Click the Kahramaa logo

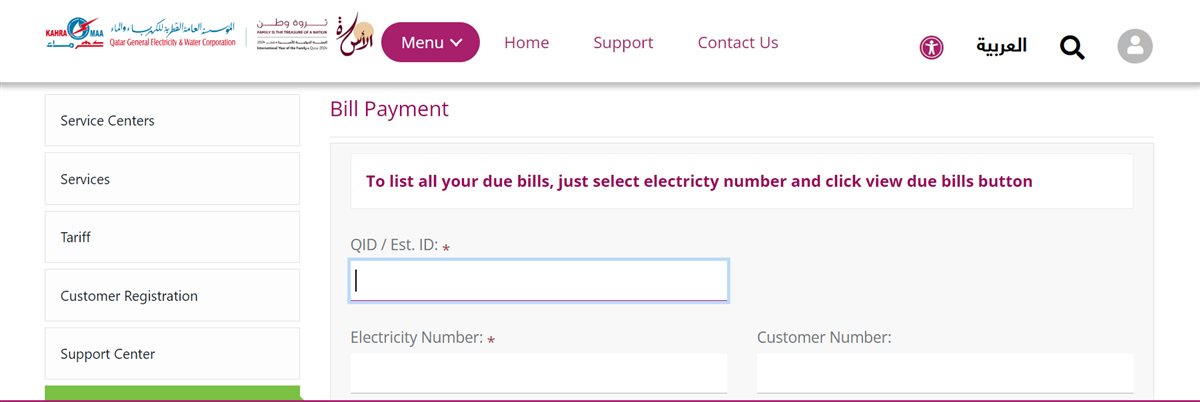pyautogui.click(x=140, y=37)
